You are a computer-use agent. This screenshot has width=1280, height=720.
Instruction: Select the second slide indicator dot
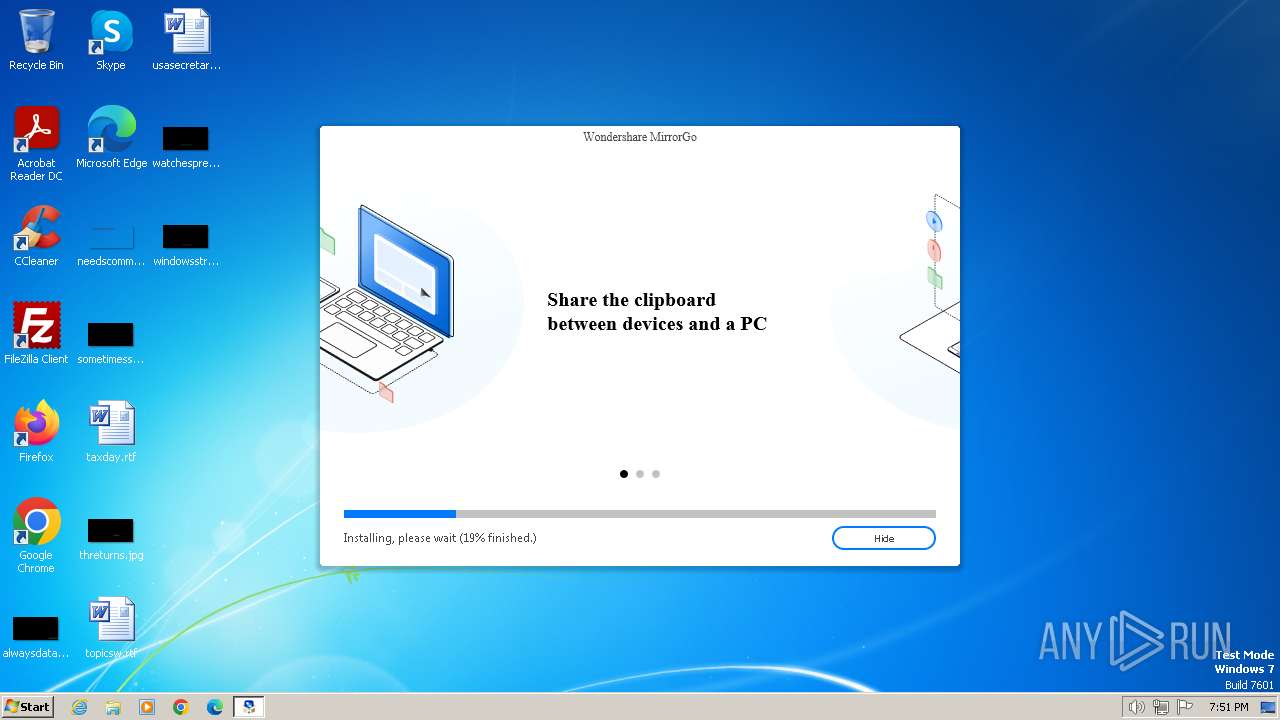[x=640, y=474]
